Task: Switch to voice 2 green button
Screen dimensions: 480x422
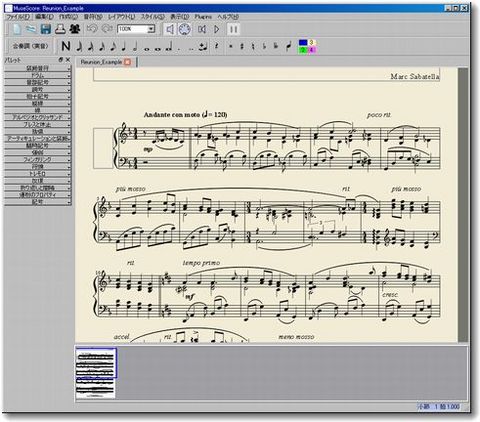Action: (303, 50)
